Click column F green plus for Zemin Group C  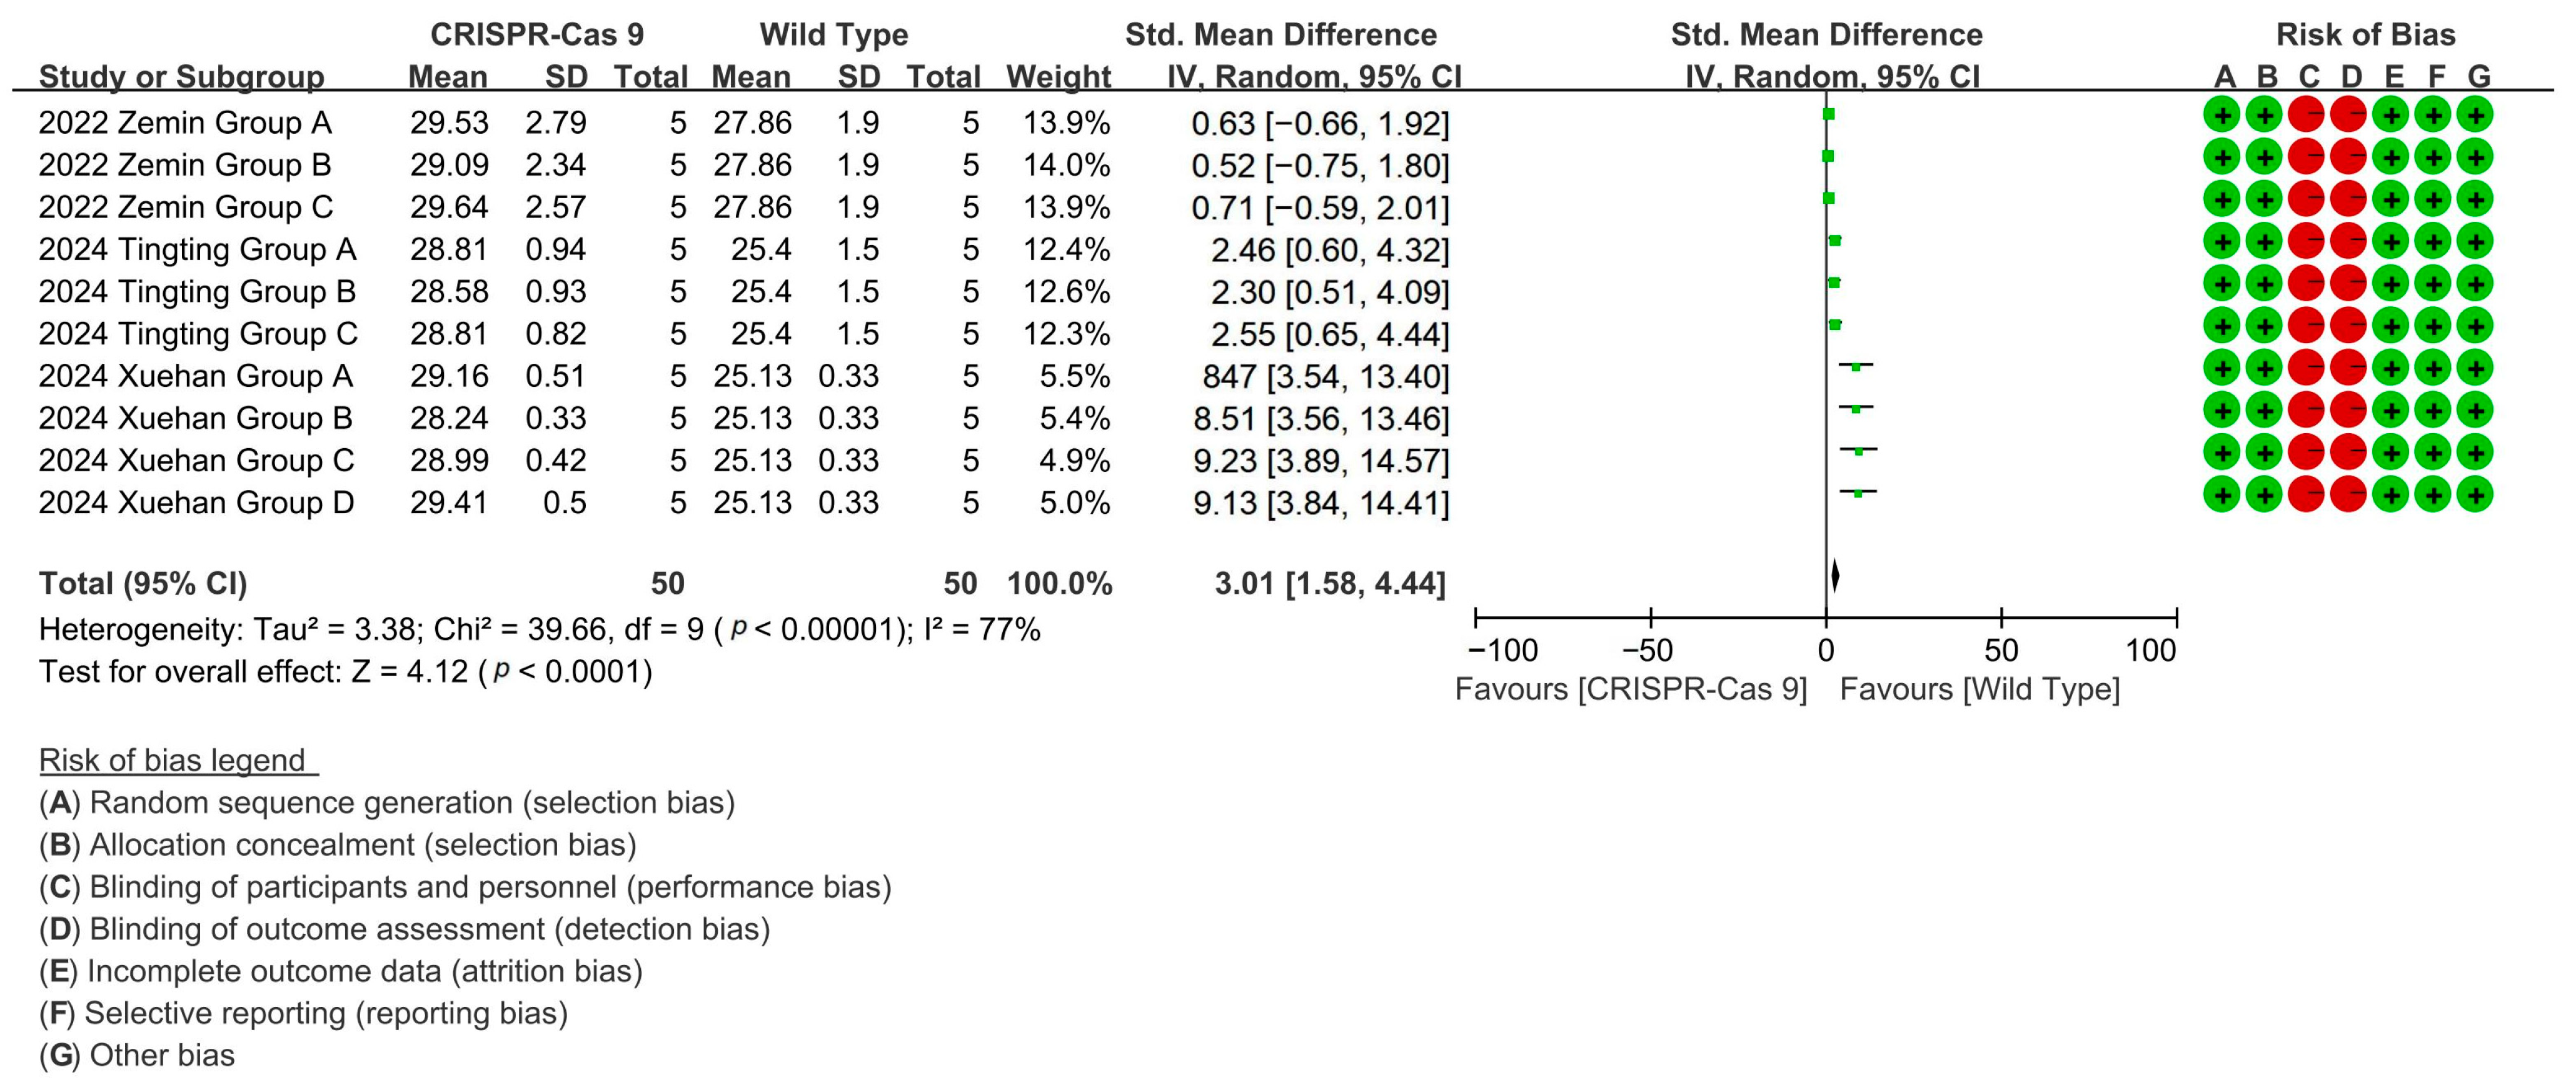(x=2433, y=199)
